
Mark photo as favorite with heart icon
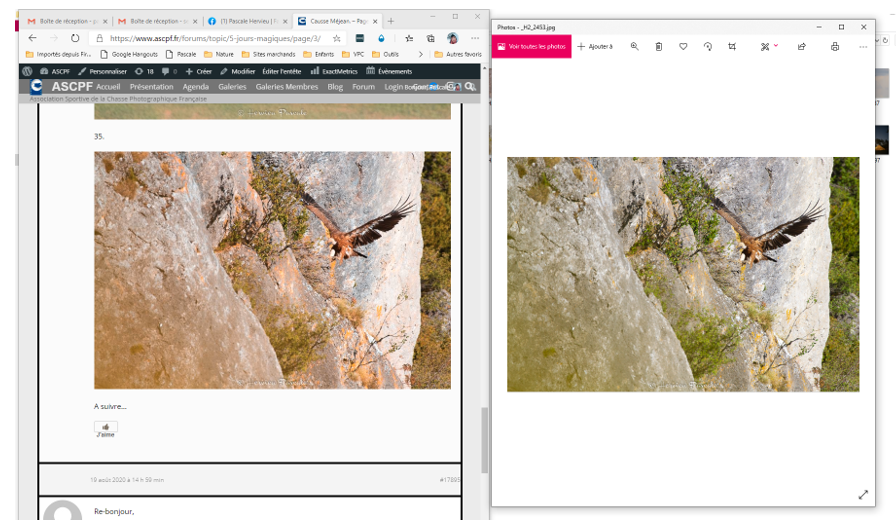point(683,46)
